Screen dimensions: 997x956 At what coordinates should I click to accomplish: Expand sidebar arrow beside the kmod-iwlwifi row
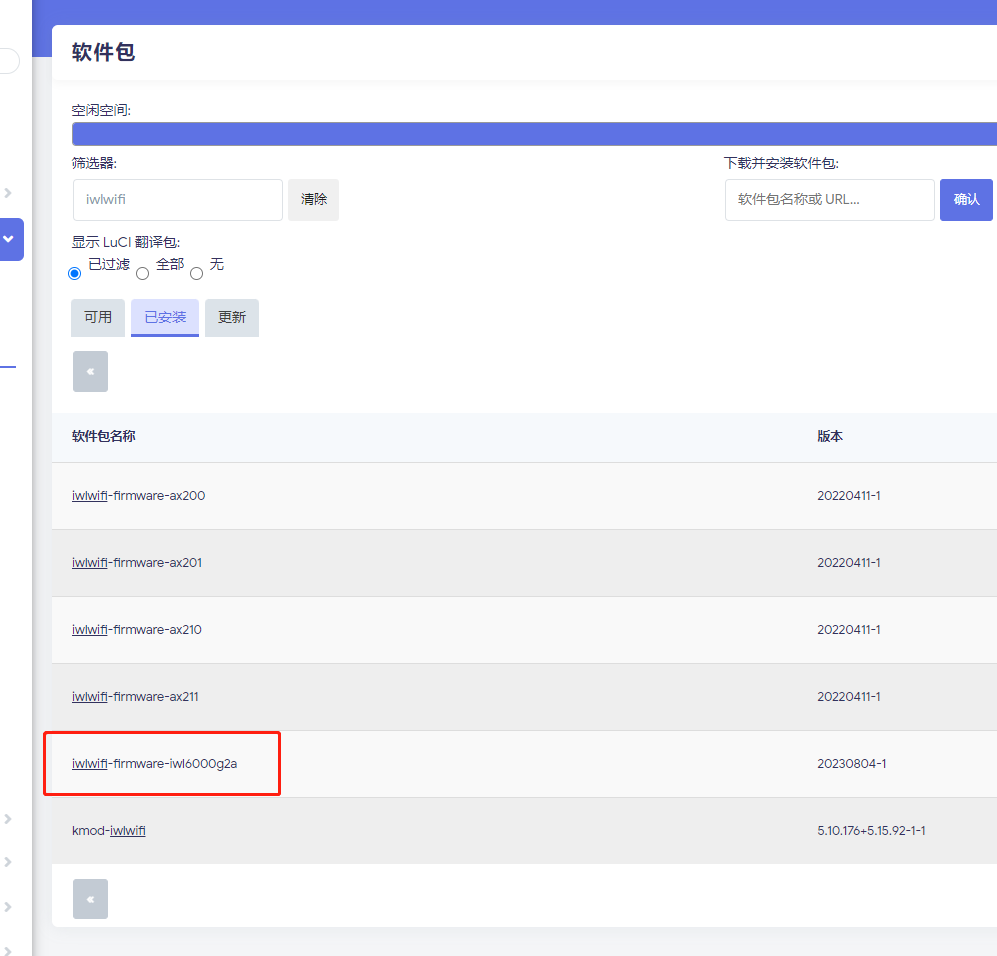[8, 819]
